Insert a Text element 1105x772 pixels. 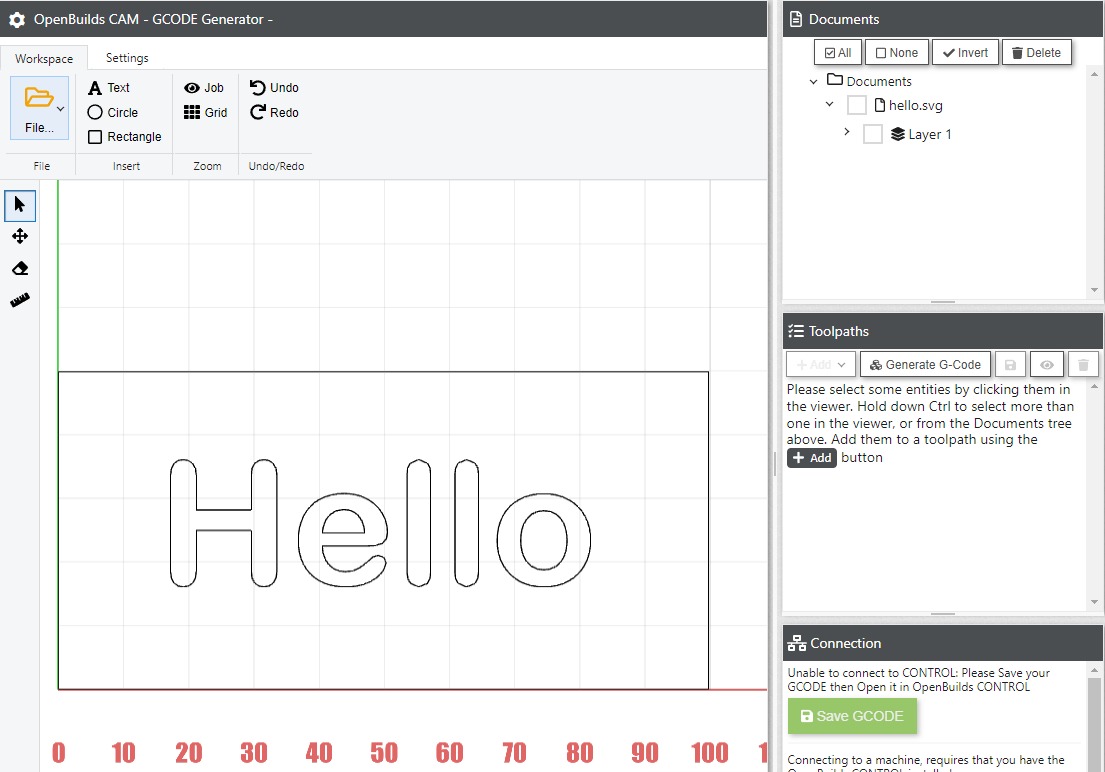107,87
